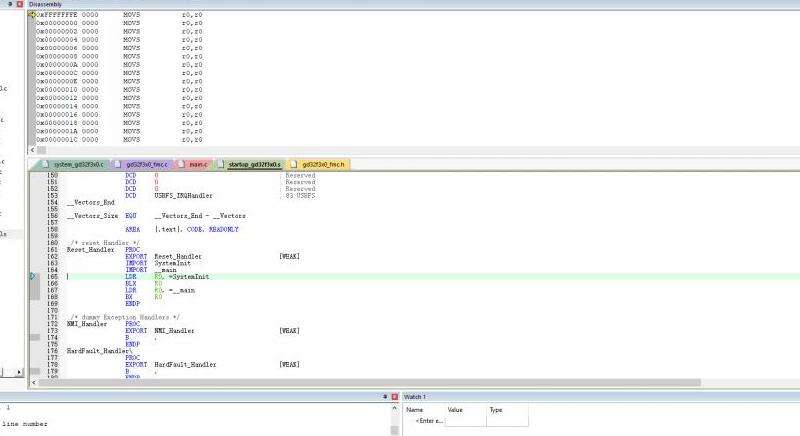The height and width of the screenshot is (436, 800).
Task: Pin the left project panel
Action: coord(7,4)
